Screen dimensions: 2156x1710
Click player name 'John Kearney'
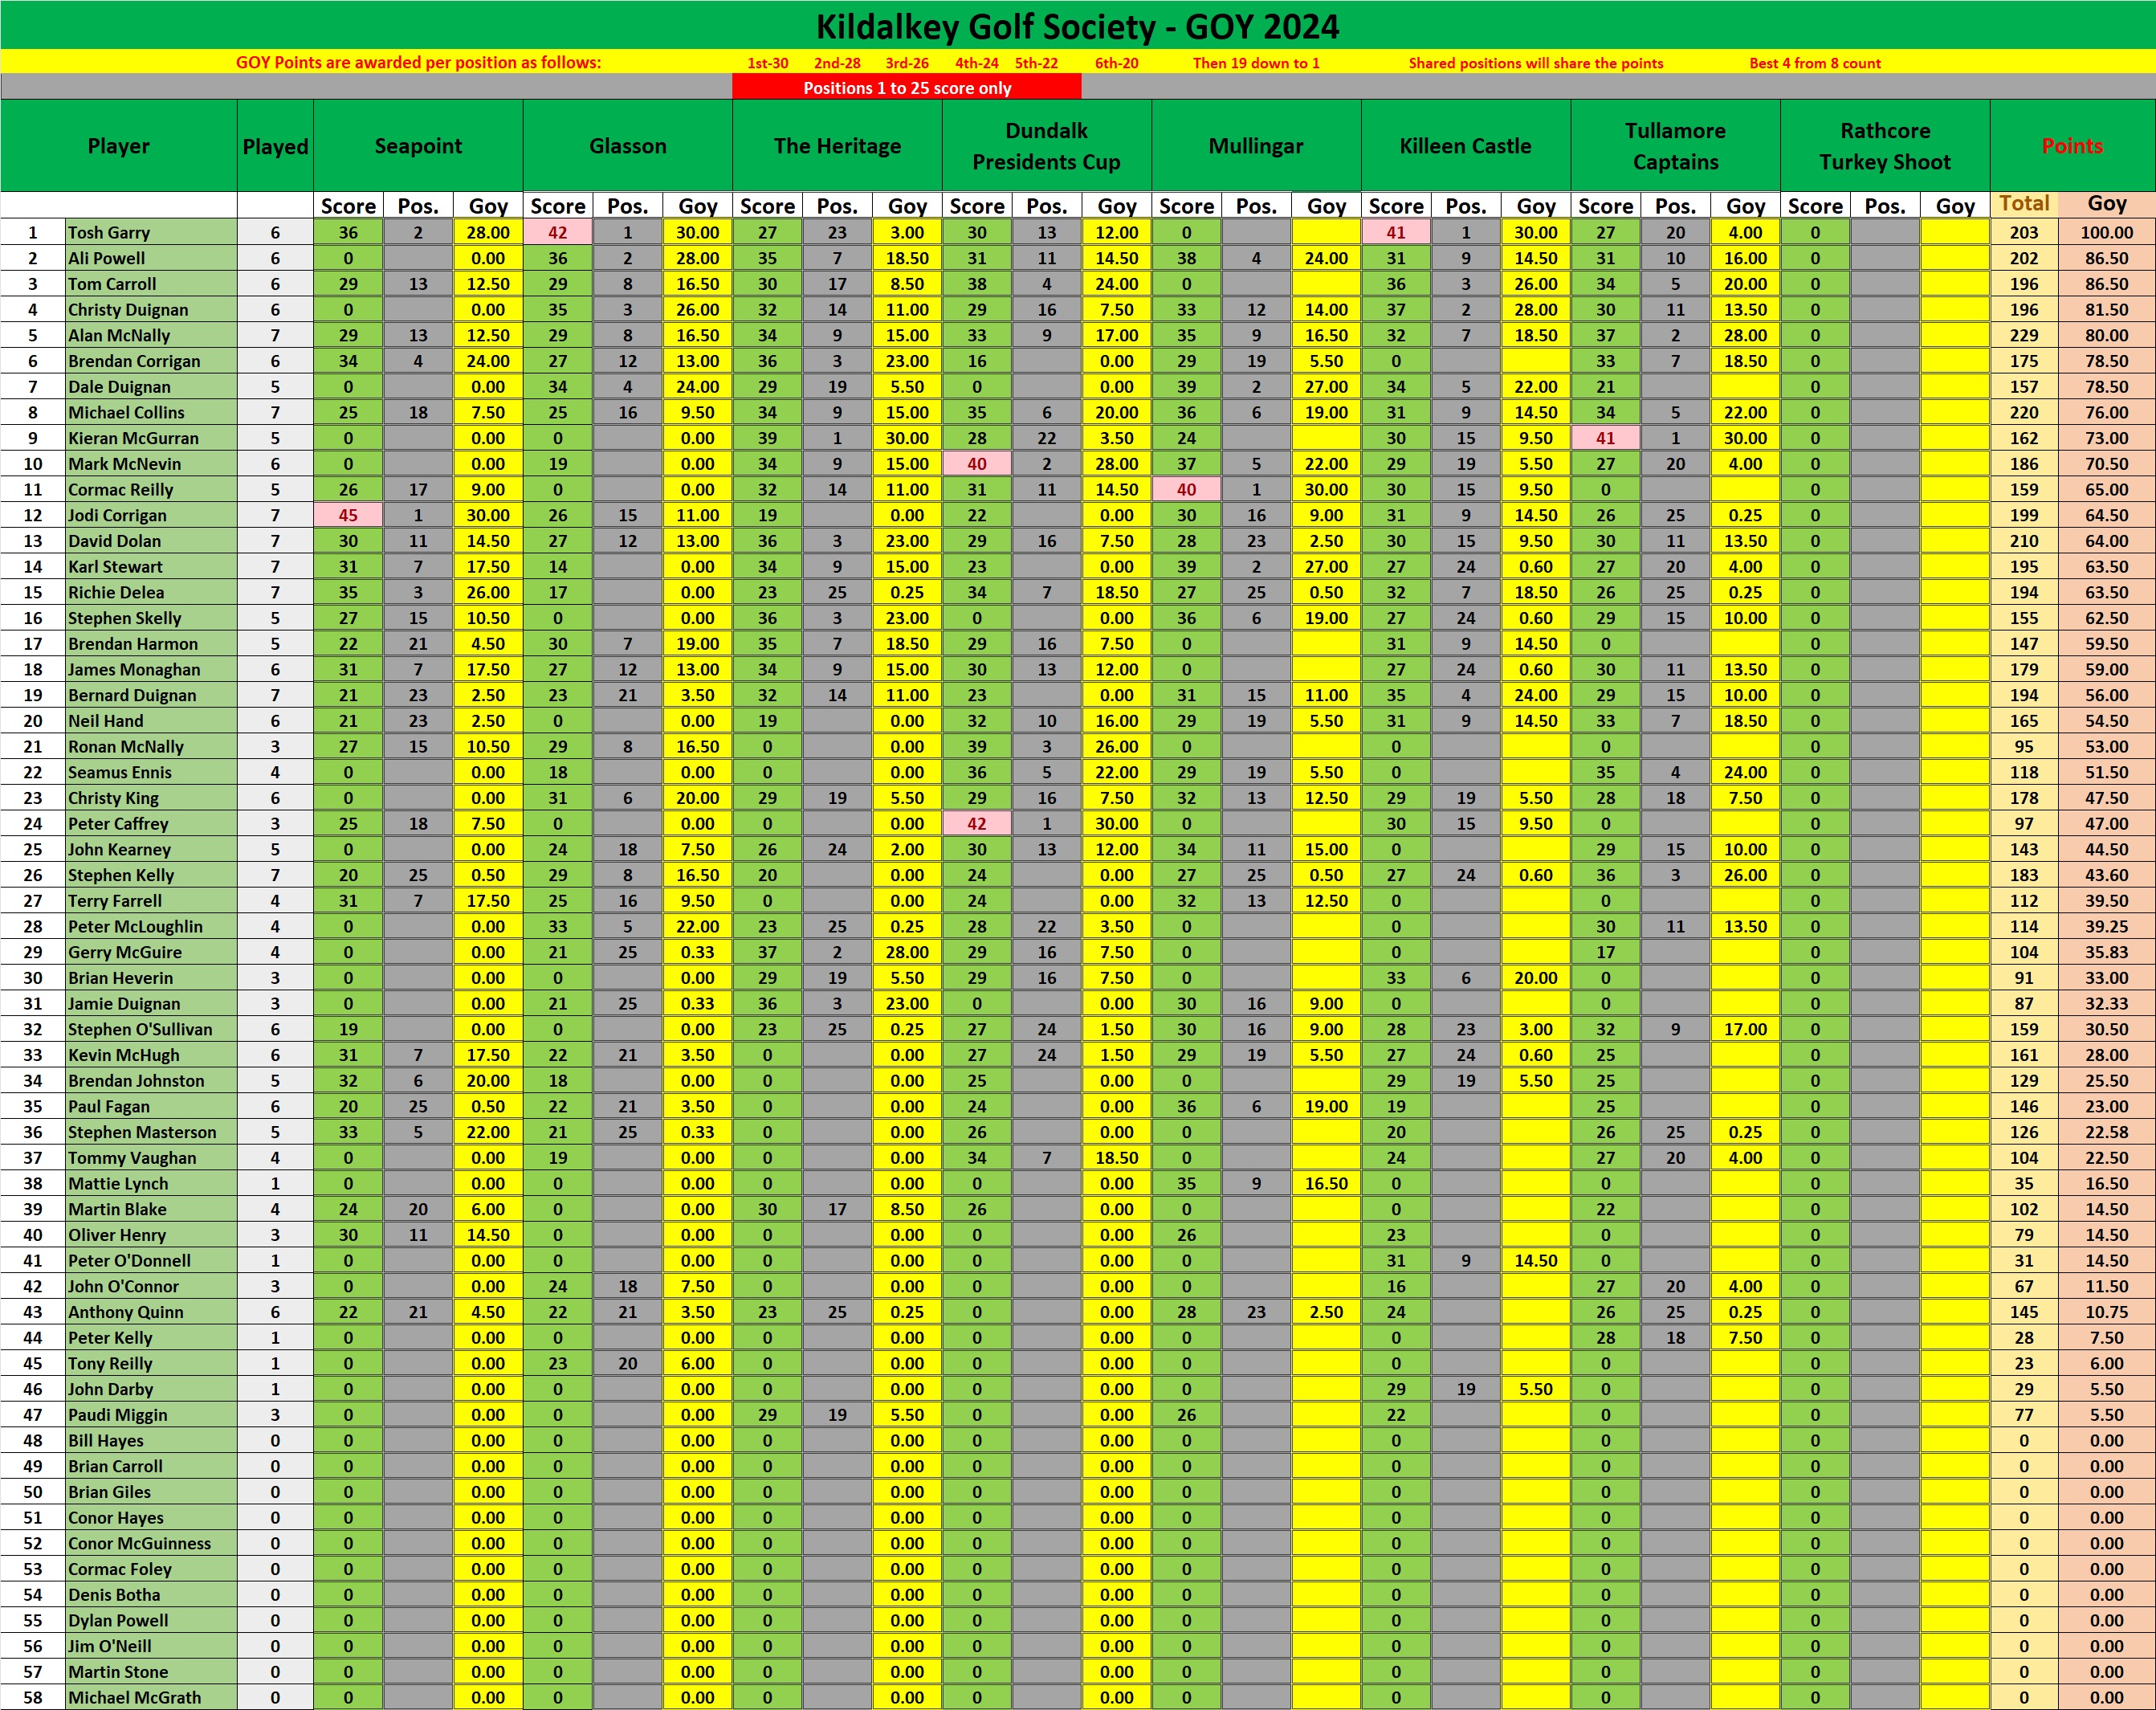[x=119, y=850]
